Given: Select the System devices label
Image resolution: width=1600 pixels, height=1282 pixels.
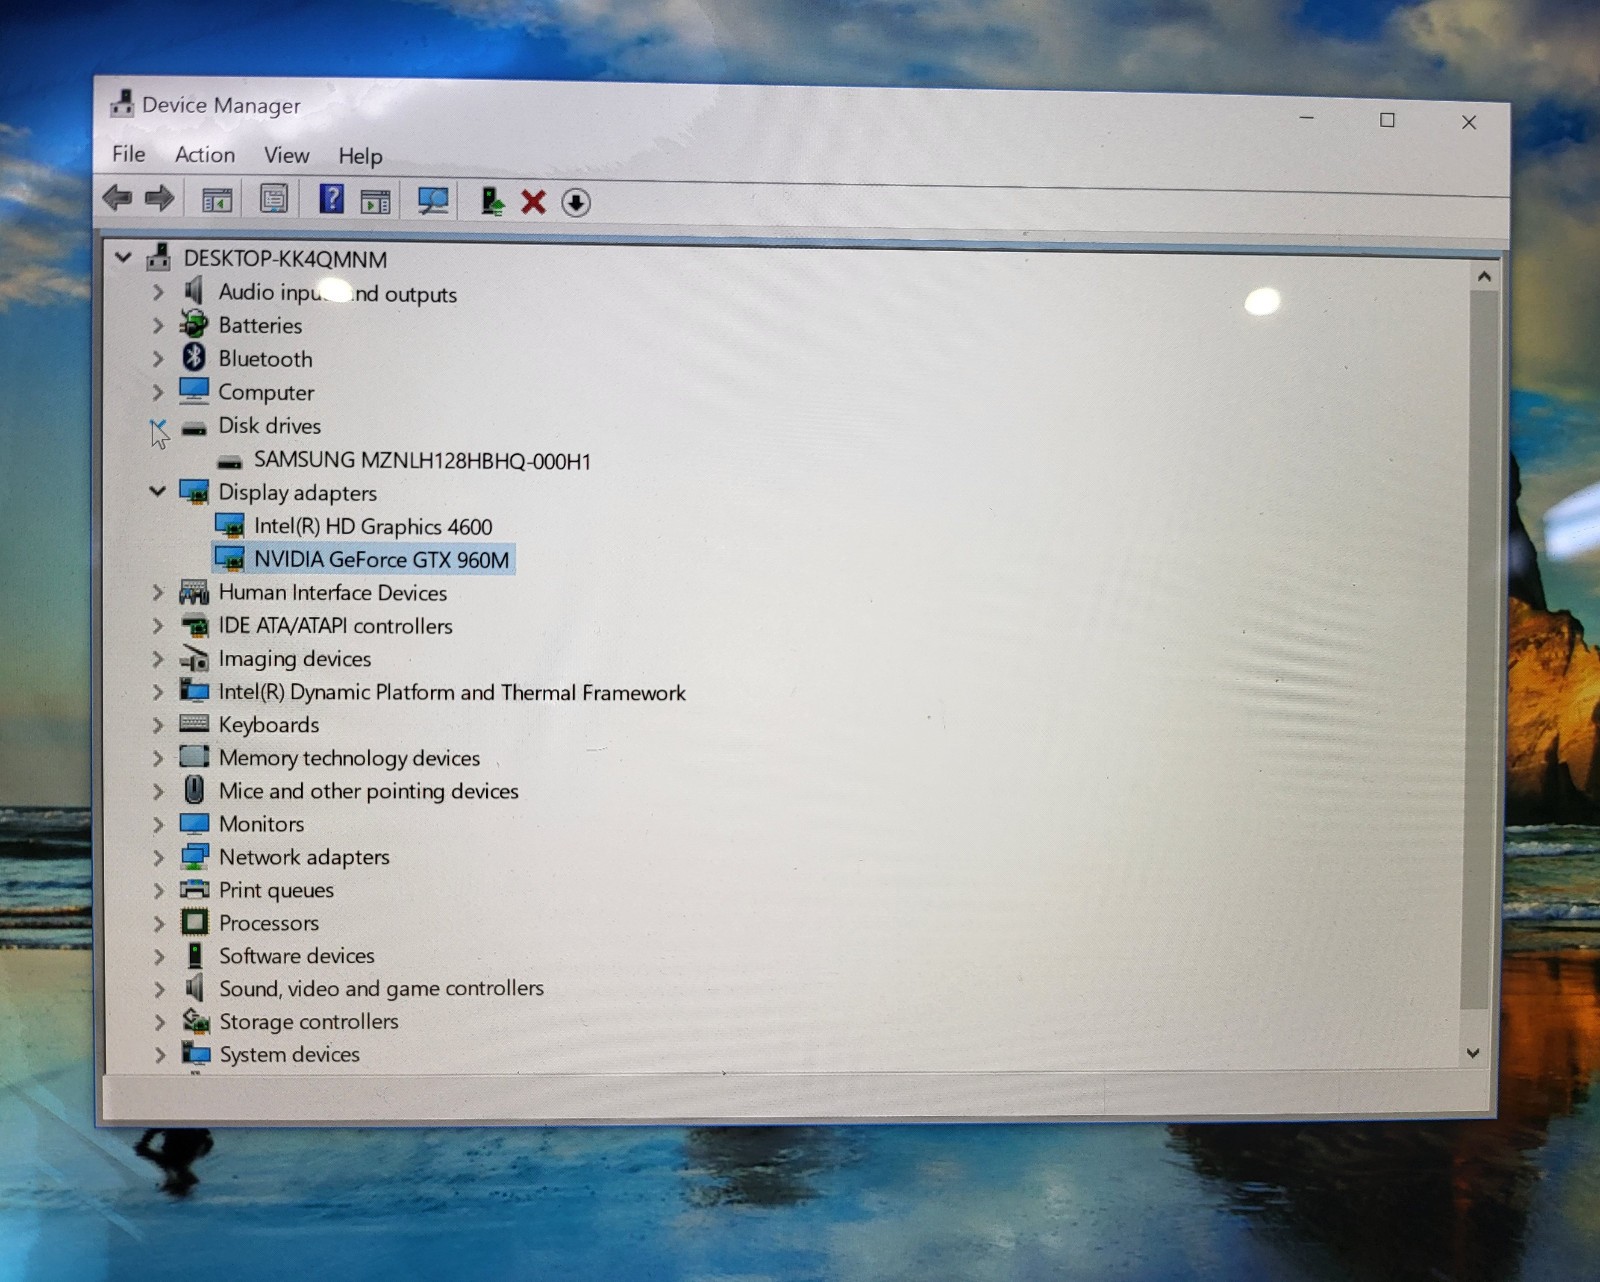Looking at the screenshot, I should click(x=290, y=1054).
